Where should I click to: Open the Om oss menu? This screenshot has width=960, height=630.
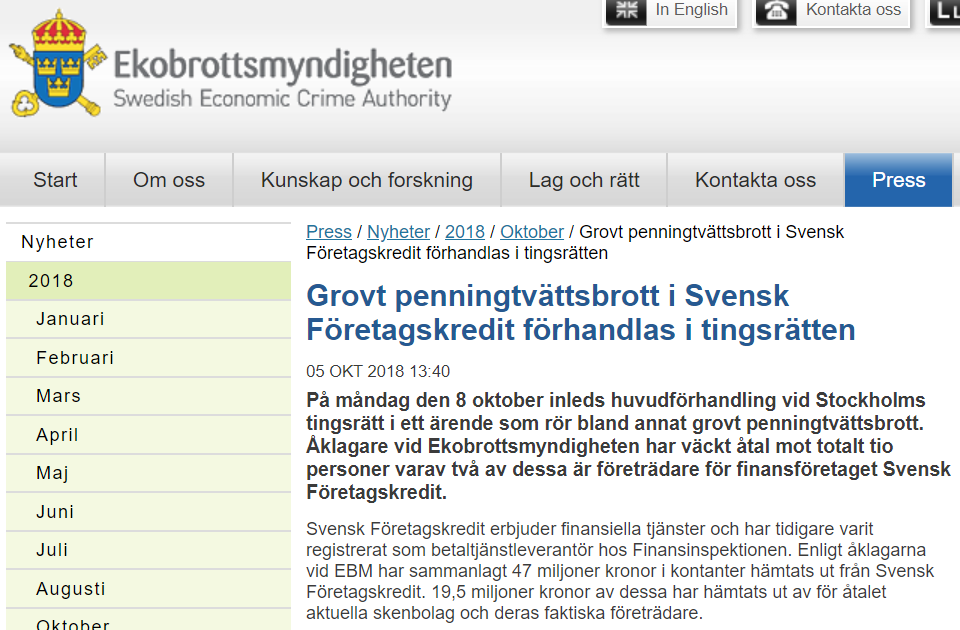coord(169,180)
